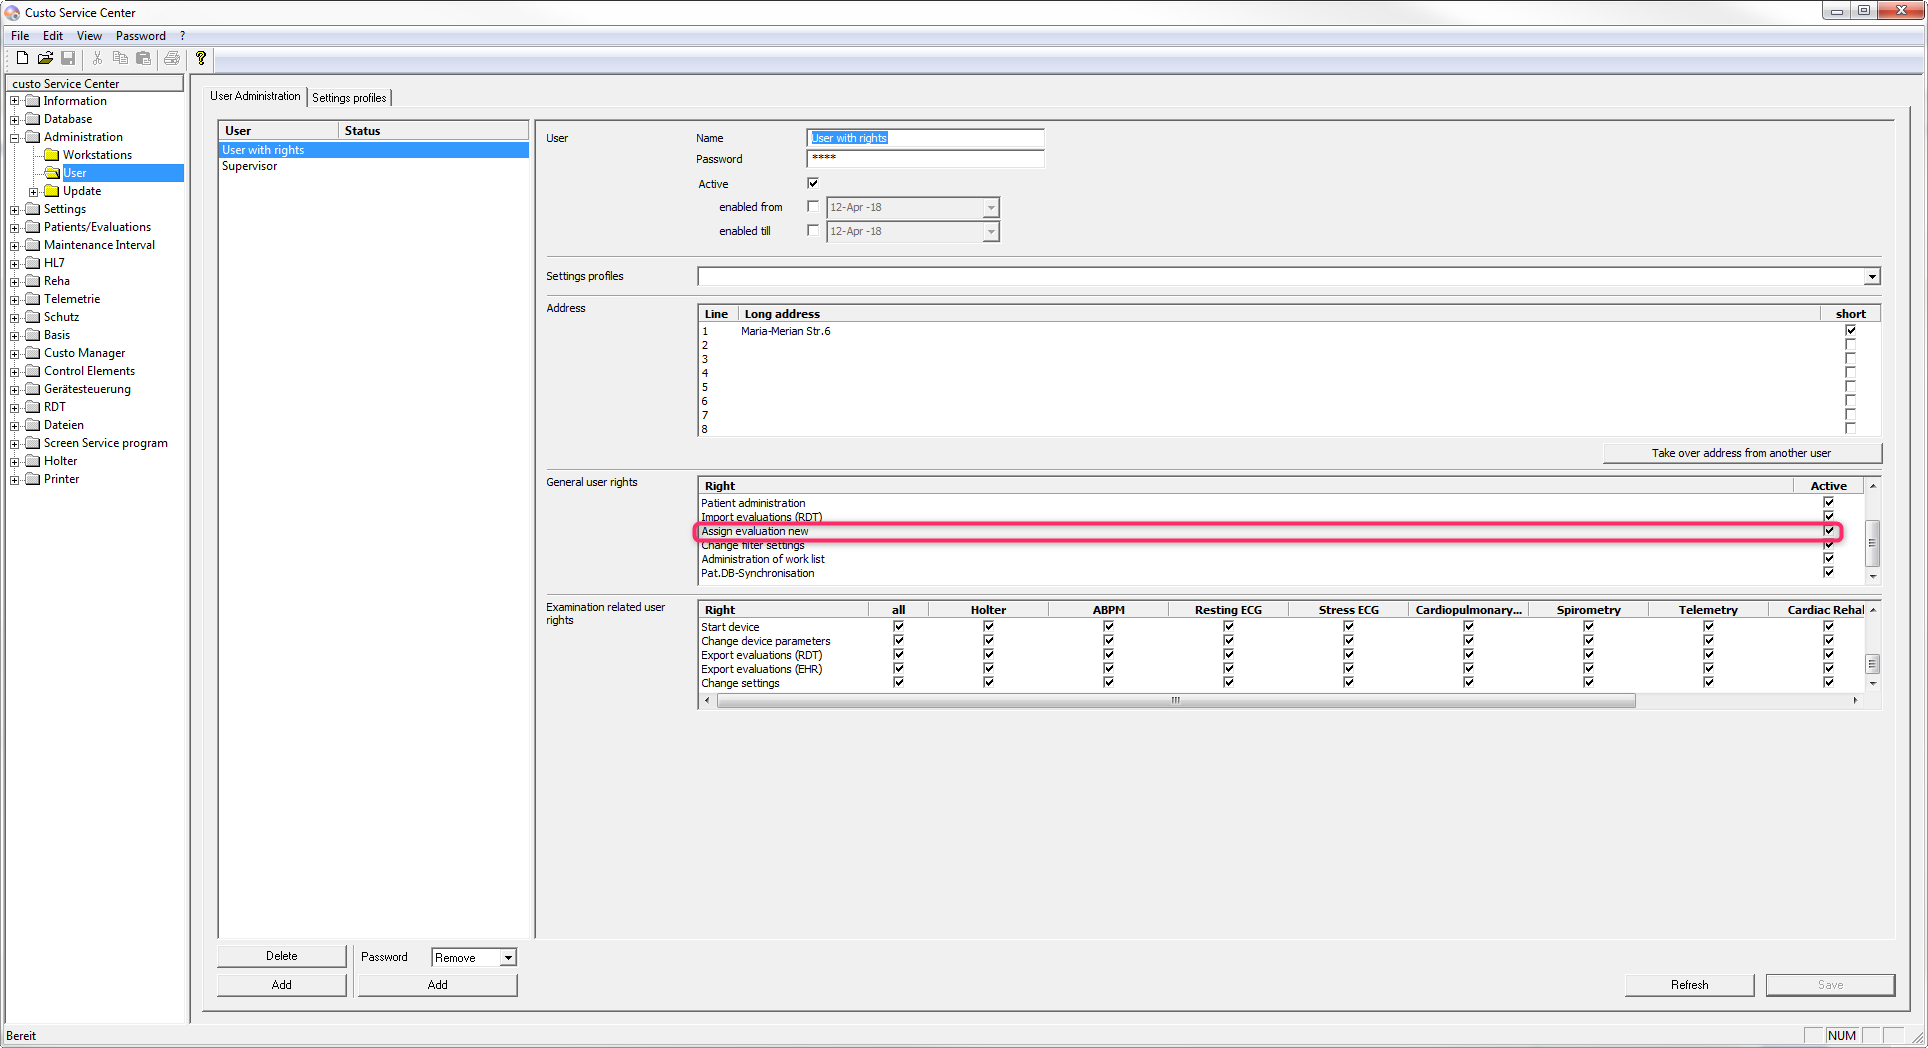Click the Dateien folder icon
The width and height of the screenshot is (1928, 1048).
(33, 425)
